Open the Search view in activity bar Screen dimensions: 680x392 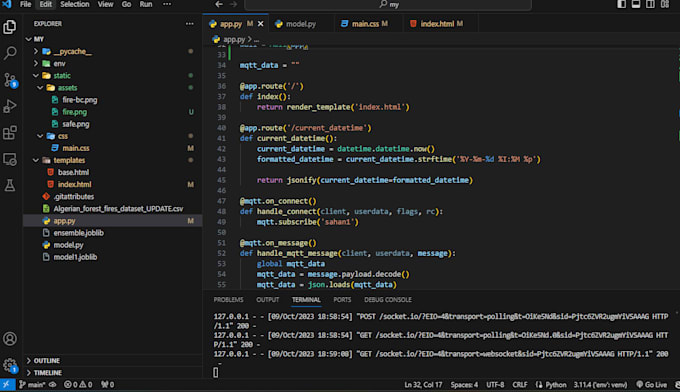tap(10, 53)
